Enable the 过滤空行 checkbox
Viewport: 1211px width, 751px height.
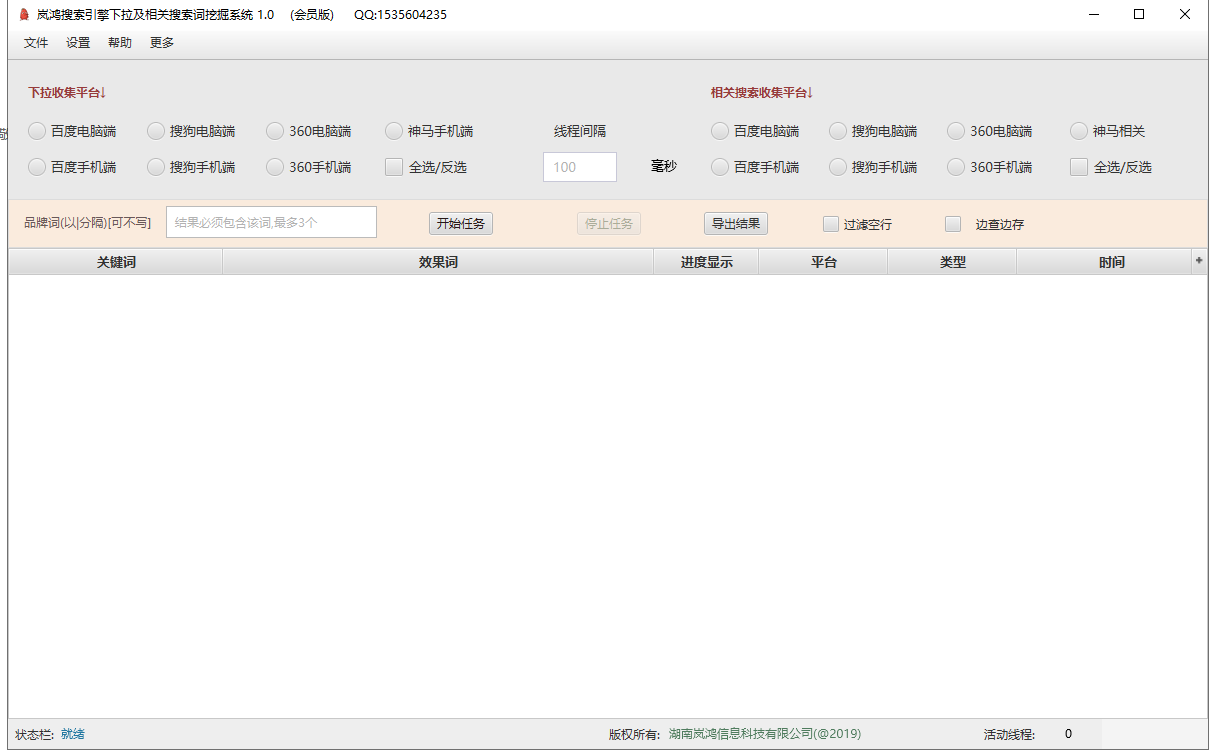click(831, 224)
